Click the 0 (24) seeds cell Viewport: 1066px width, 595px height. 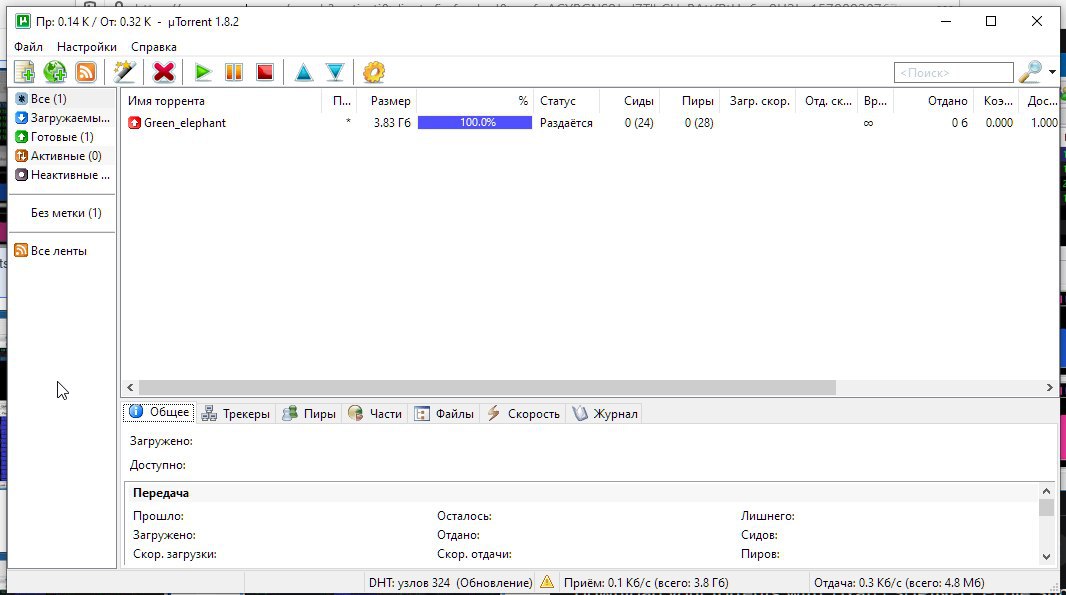pos(639,123)
